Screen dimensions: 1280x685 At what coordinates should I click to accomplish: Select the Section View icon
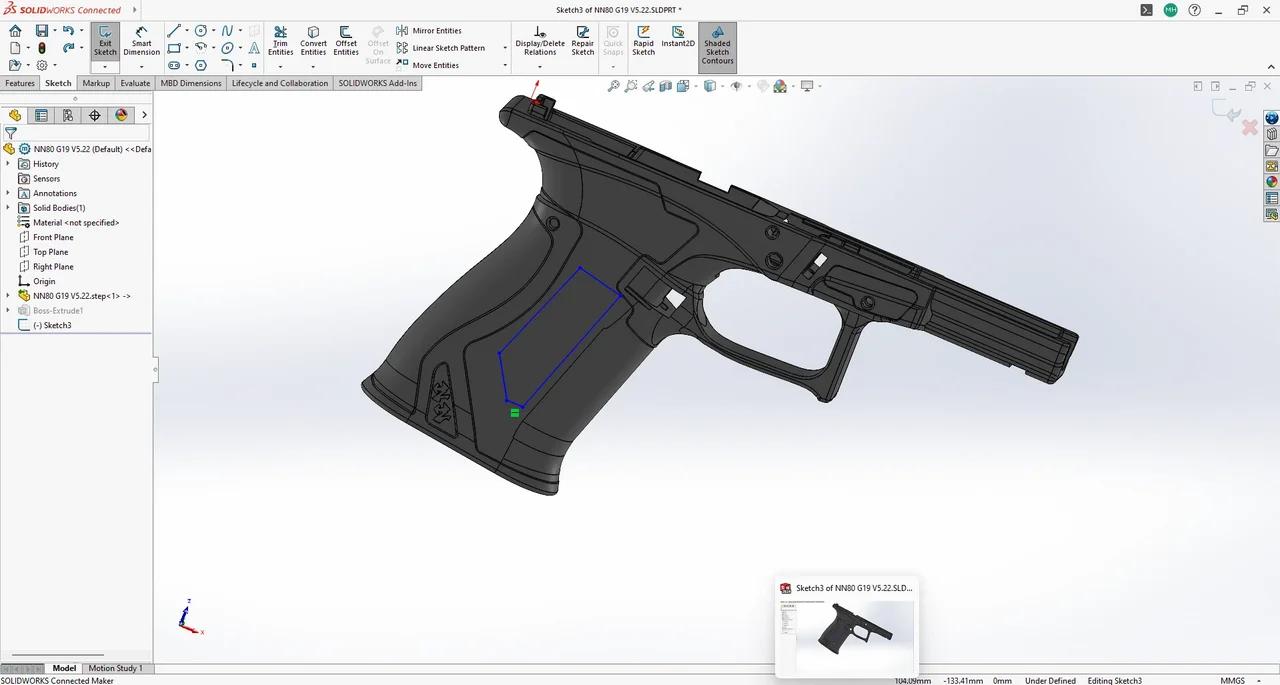pos(665,86)
